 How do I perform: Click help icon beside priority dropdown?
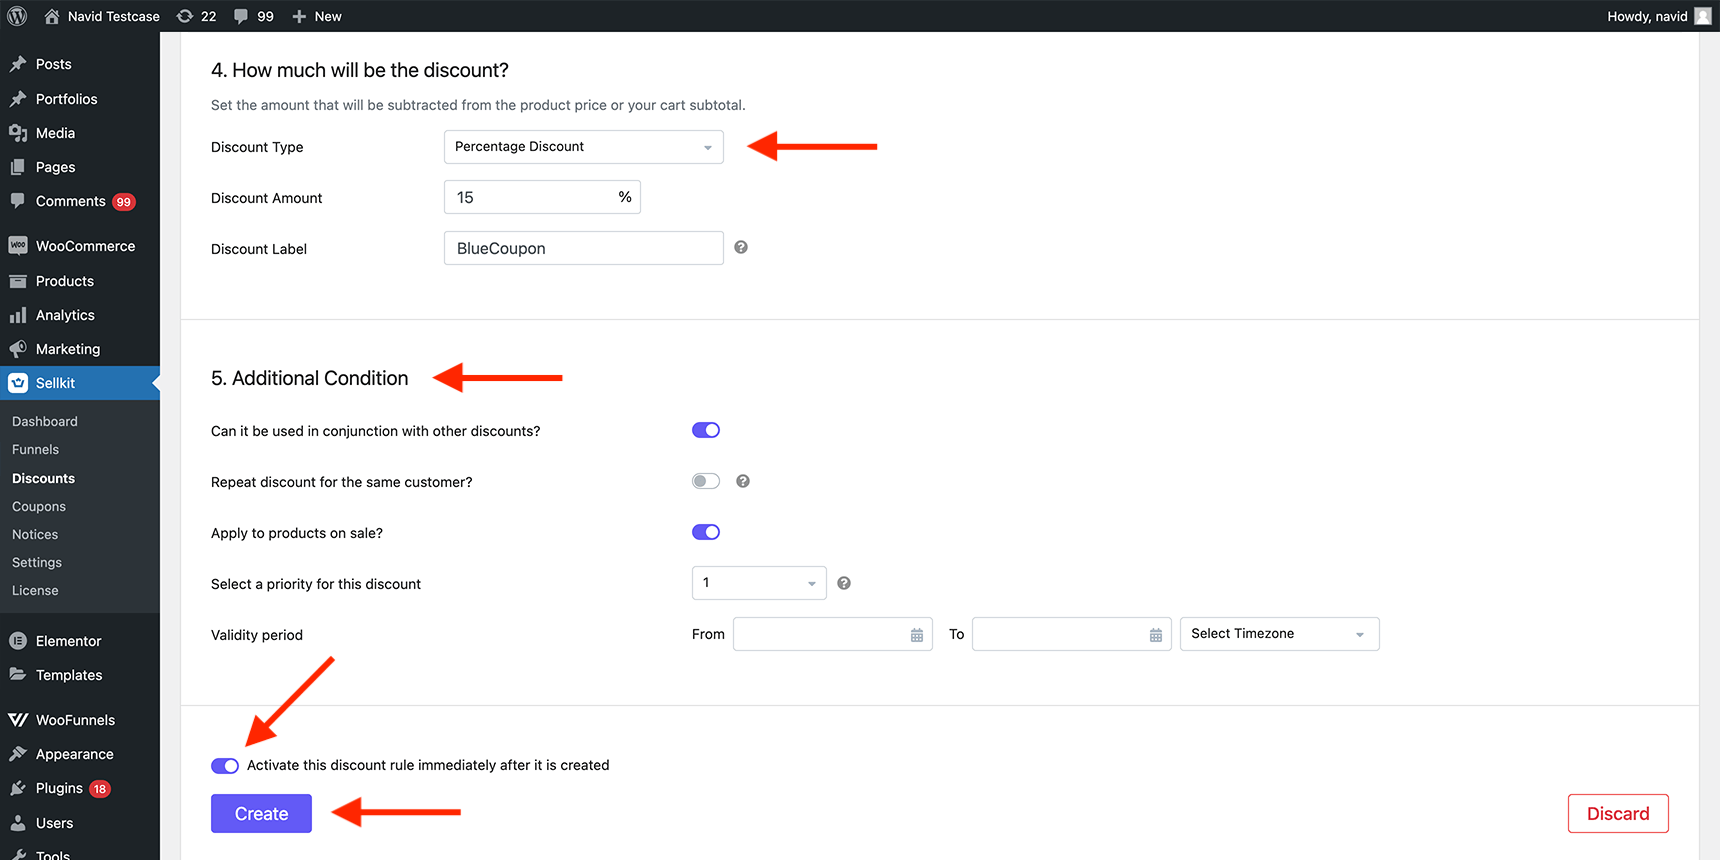point(844,583)
